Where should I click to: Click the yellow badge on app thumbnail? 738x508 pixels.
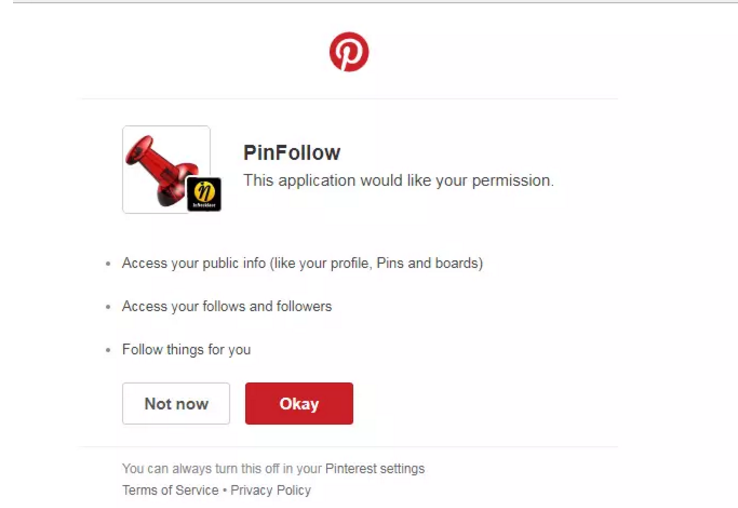[204, 194]
